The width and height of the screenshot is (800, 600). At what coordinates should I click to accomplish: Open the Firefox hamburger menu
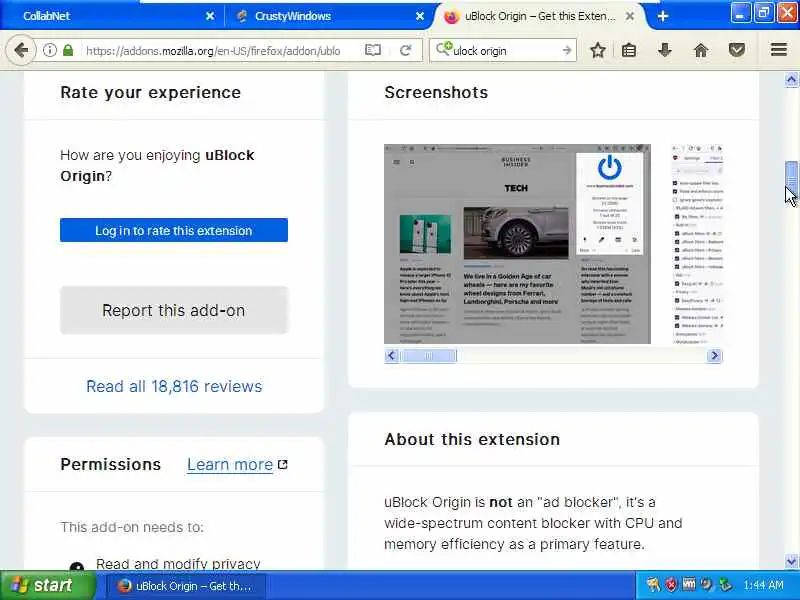click(779, 49)
